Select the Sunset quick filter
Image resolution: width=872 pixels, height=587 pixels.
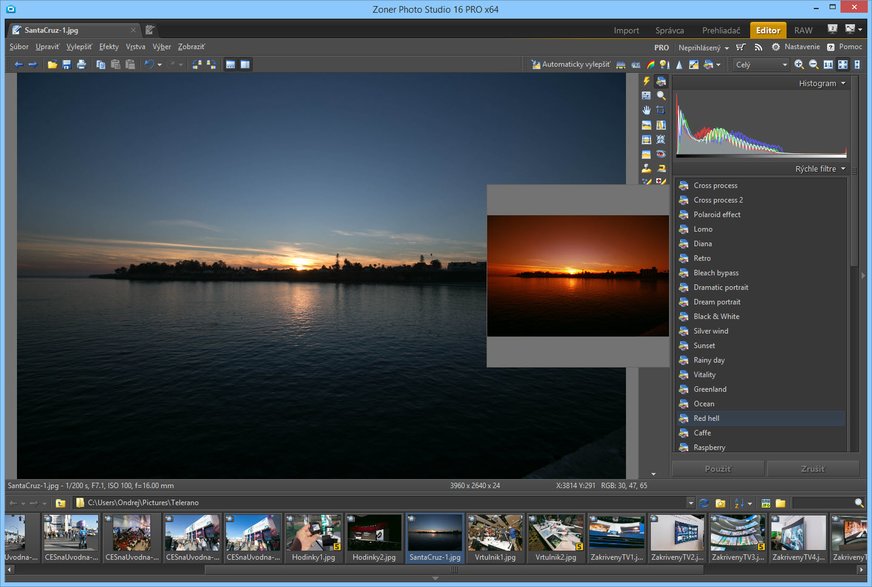point(704,346)
